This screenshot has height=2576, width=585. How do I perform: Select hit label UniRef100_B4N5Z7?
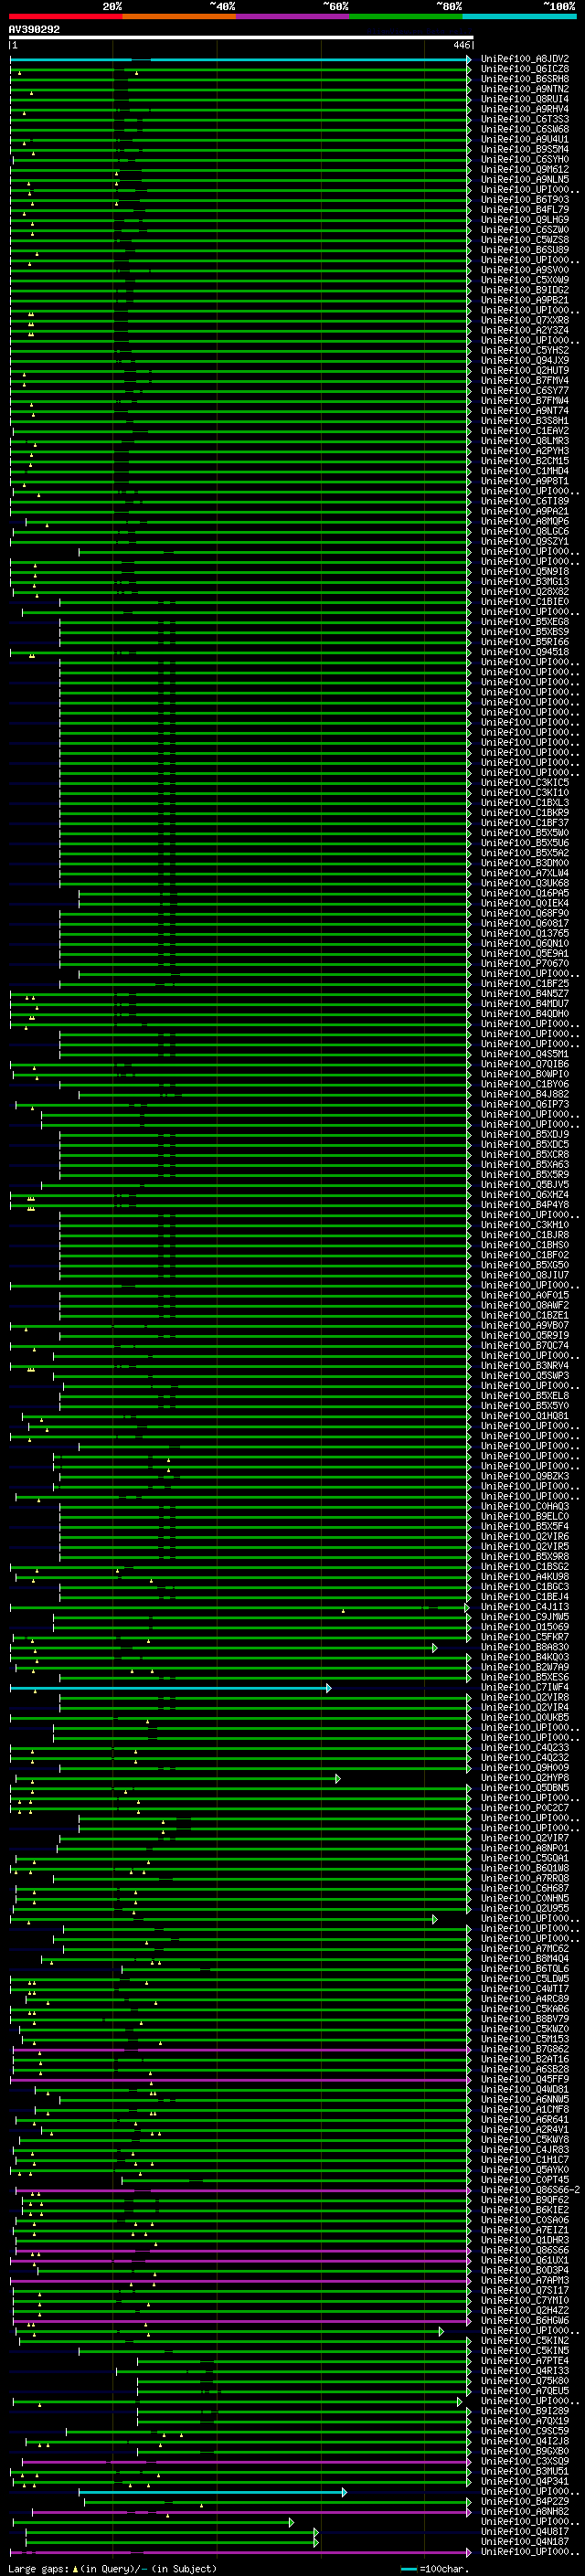[x=524, y=994]
